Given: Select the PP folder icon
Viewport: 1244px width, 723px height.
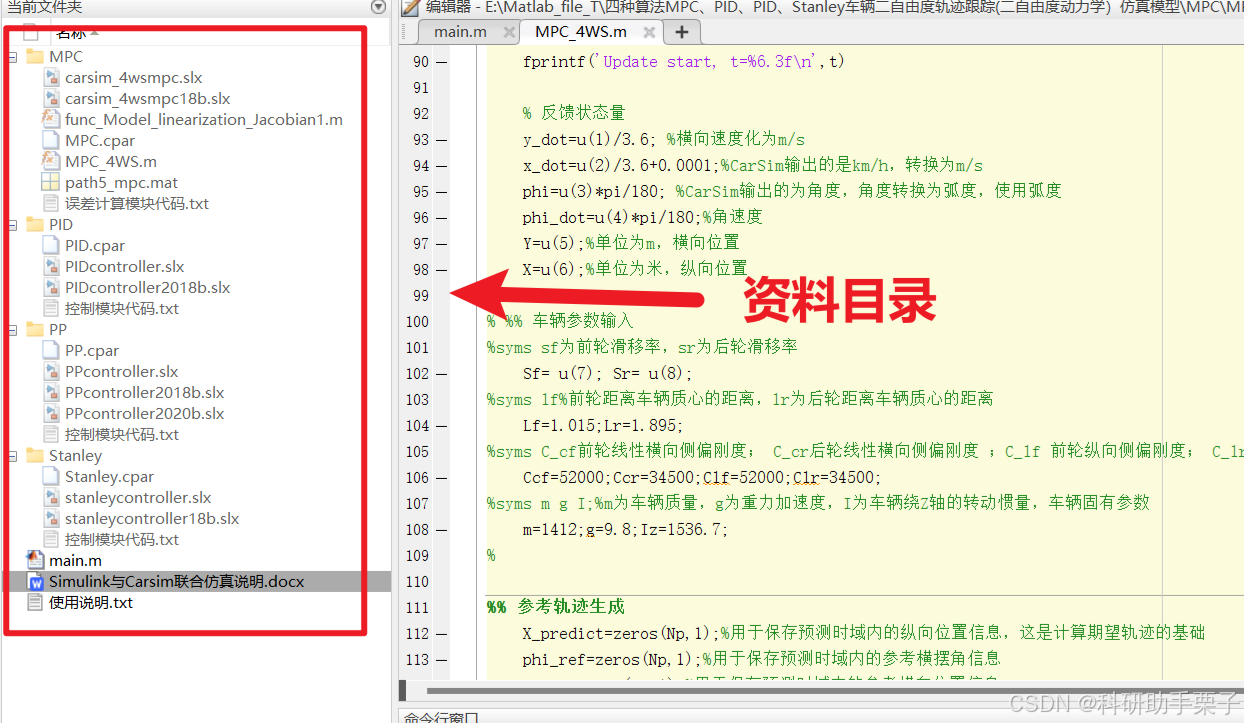Looking at the screenshot, I should 35,329.
